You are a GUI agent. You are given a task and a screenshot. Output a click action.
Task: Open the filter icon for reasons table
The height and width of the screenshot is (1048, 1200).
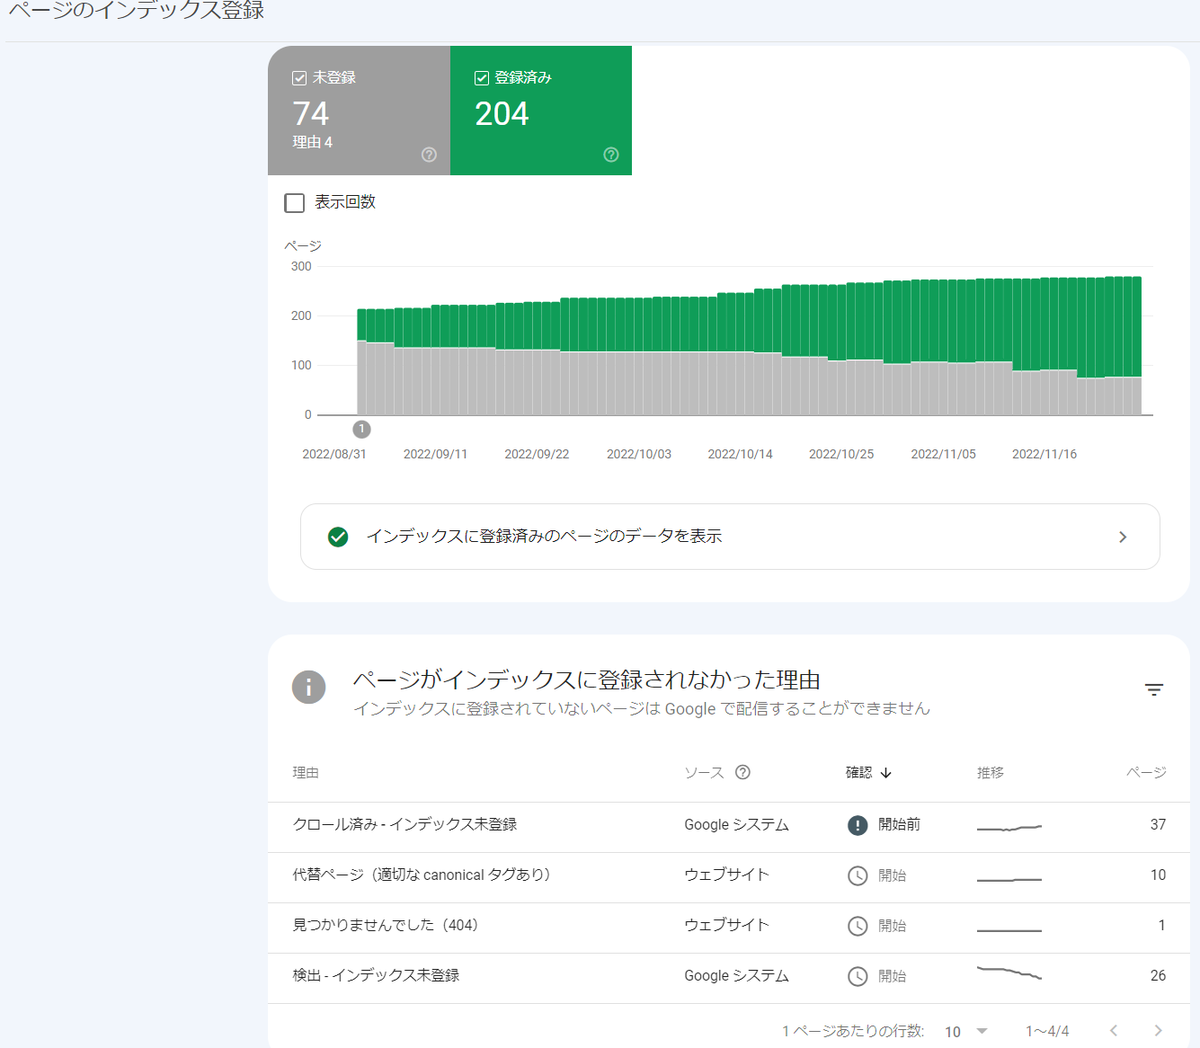coord(1154,690)
